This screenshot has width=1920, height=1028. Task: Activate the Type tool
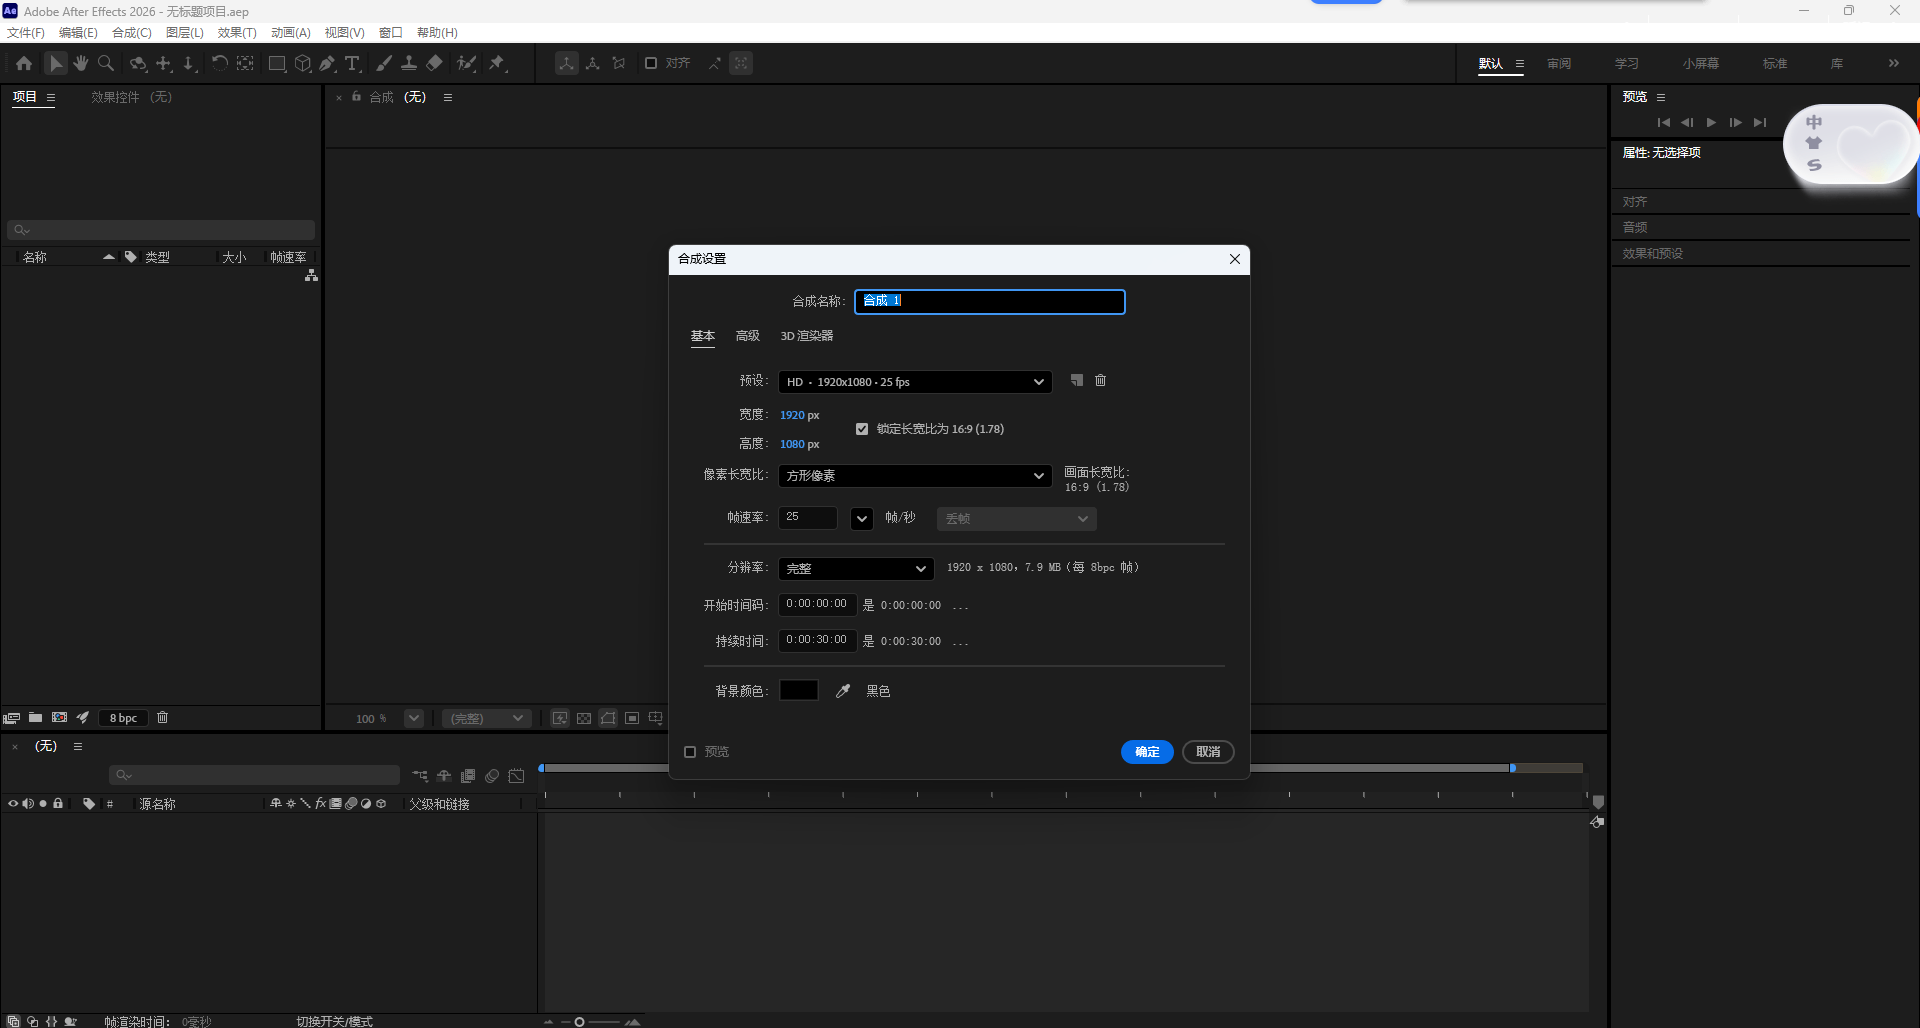click(x=352, y=62)
